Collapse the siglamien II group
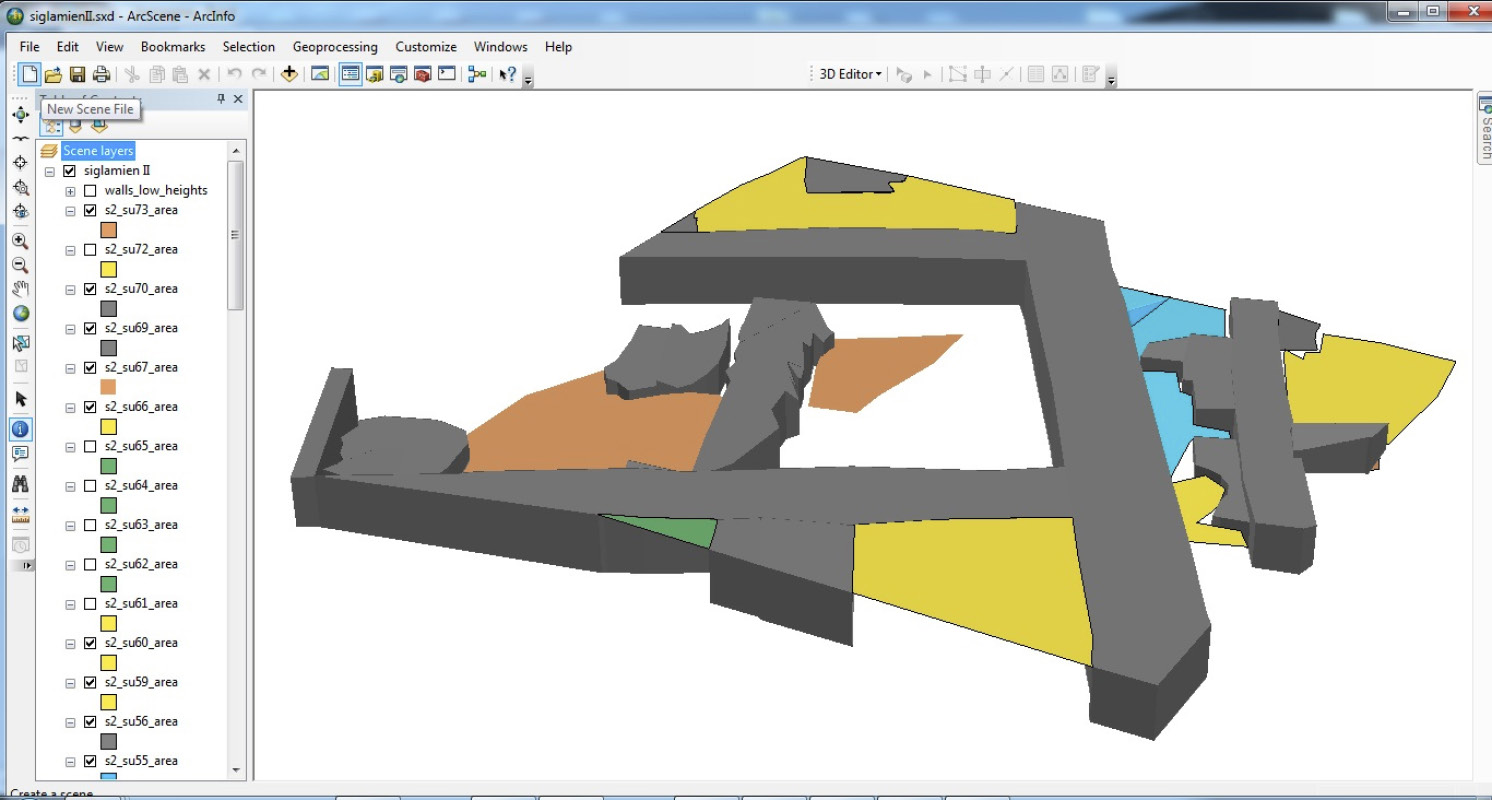 [x=49, y=172]
